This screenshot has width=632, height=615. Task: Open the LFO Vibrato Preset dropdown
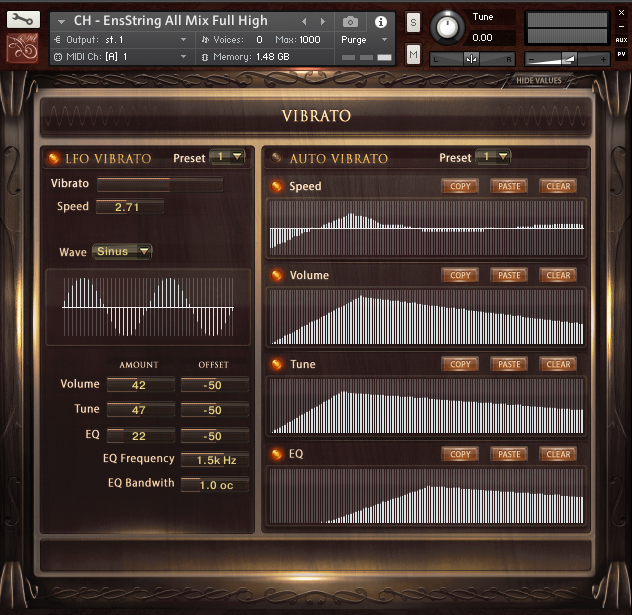tap(227, 157)
